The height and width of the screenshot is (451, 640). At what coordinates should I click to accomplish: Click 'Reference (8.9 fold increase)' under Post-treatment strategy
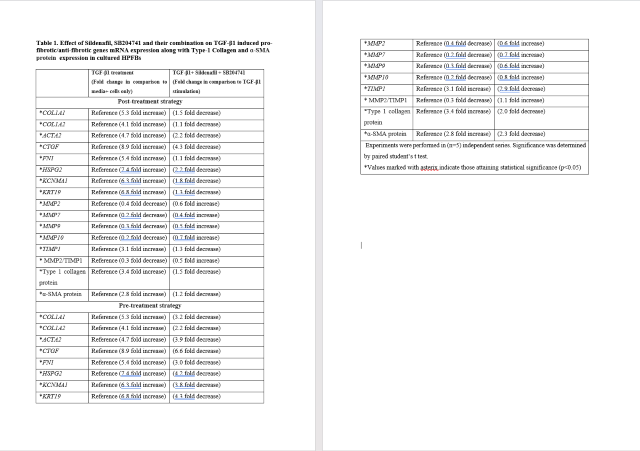129,147
